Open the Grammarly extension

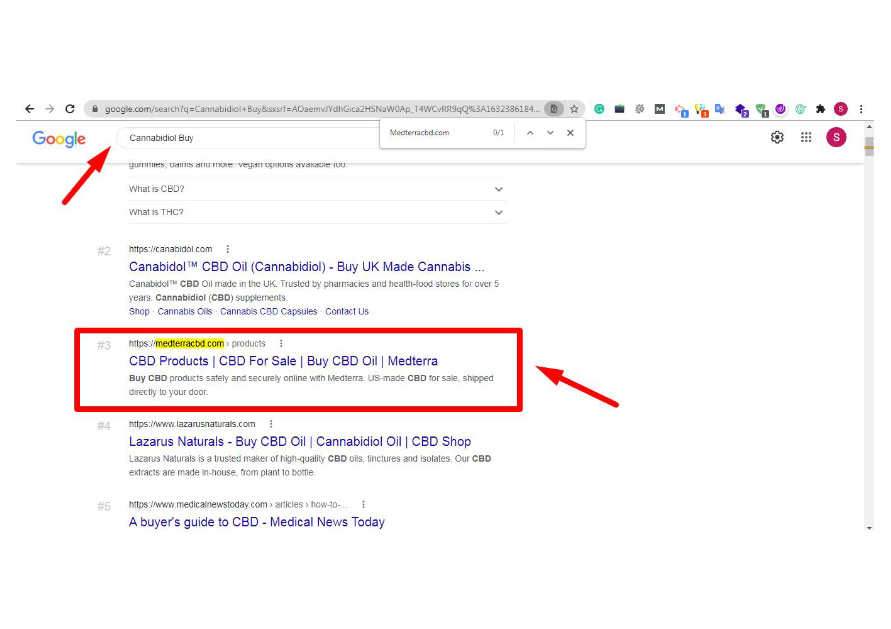pyautogui.click(x=599, y=109)
